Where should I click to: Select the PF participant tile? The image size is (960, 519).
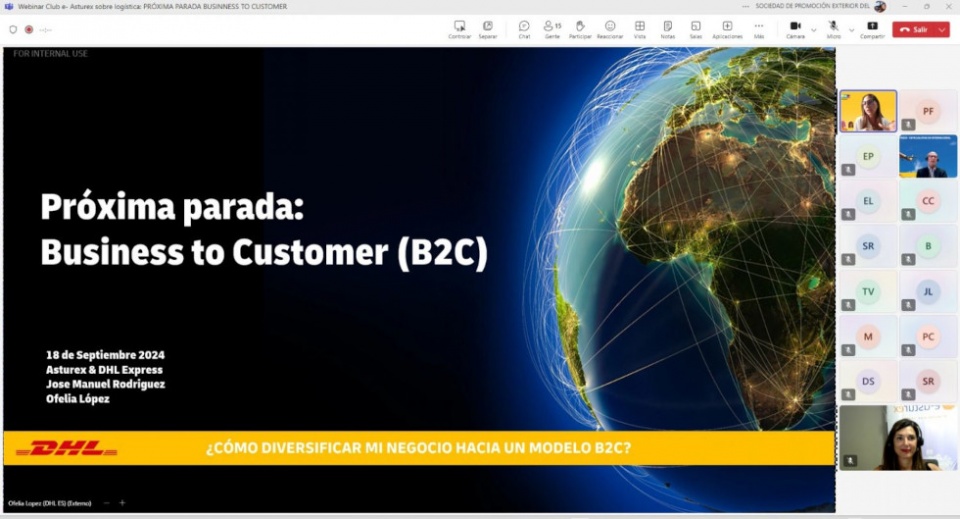pyautogui.click(x=928, y=111)
